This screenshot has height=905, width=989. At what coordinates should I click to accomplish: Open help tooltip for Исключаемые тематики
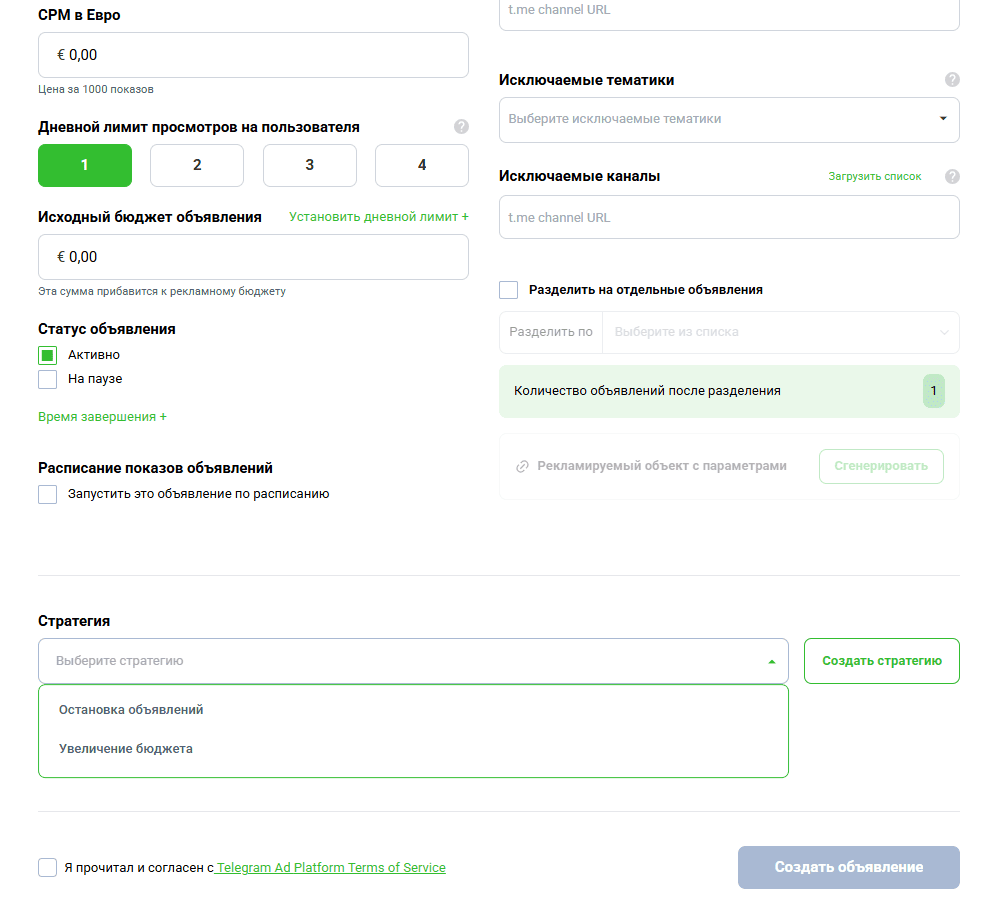952,79
